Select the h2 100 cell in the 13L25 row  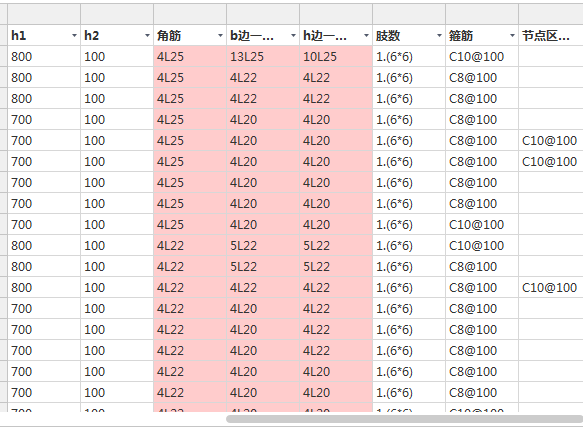pyautogui.click(x=117, y=57)
